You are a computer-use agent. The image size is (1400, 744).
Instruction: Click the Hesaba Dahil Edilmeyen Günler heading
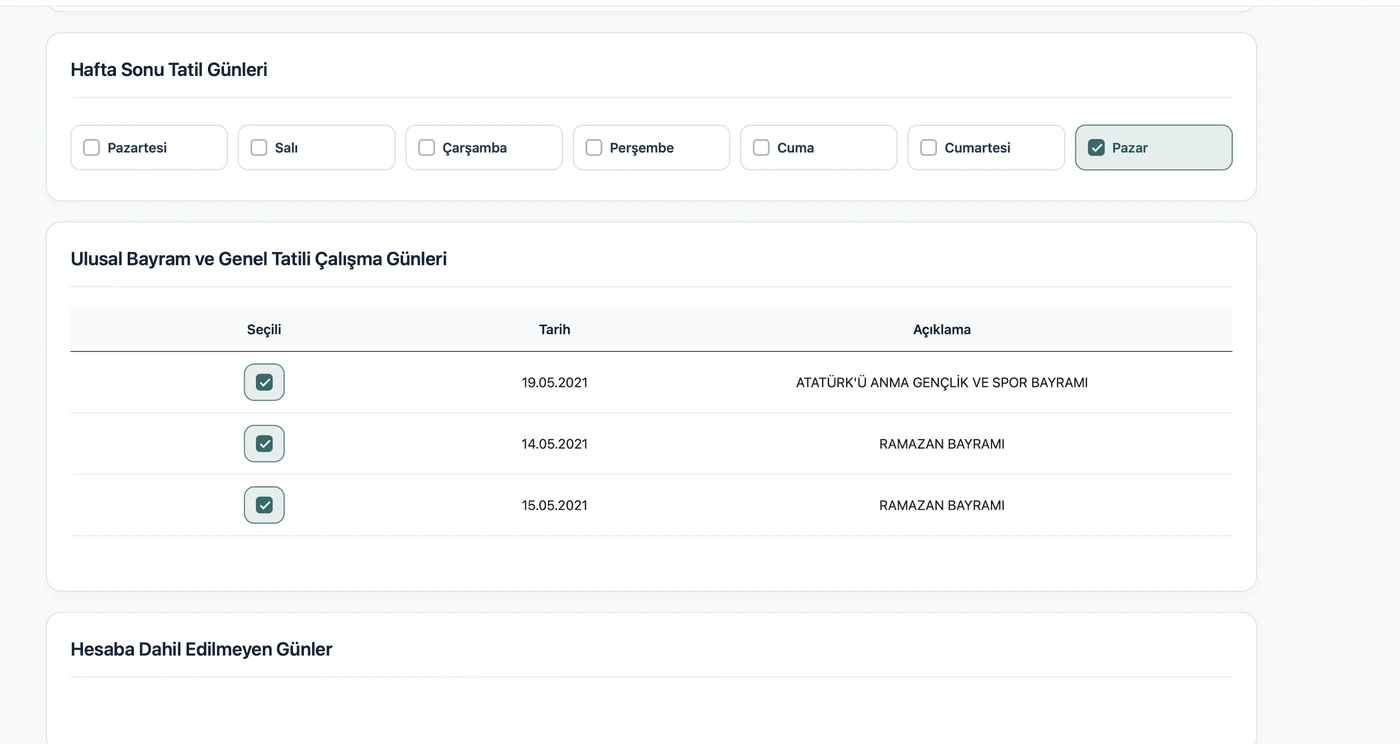coord(201,649)
